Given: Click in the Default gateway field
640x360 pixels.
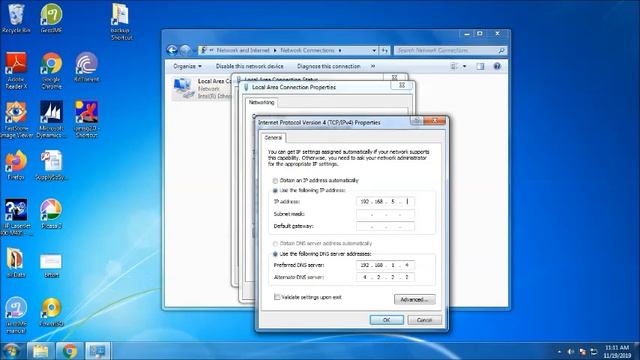Looking at the screenshot, I should click(x=385, y=226).
